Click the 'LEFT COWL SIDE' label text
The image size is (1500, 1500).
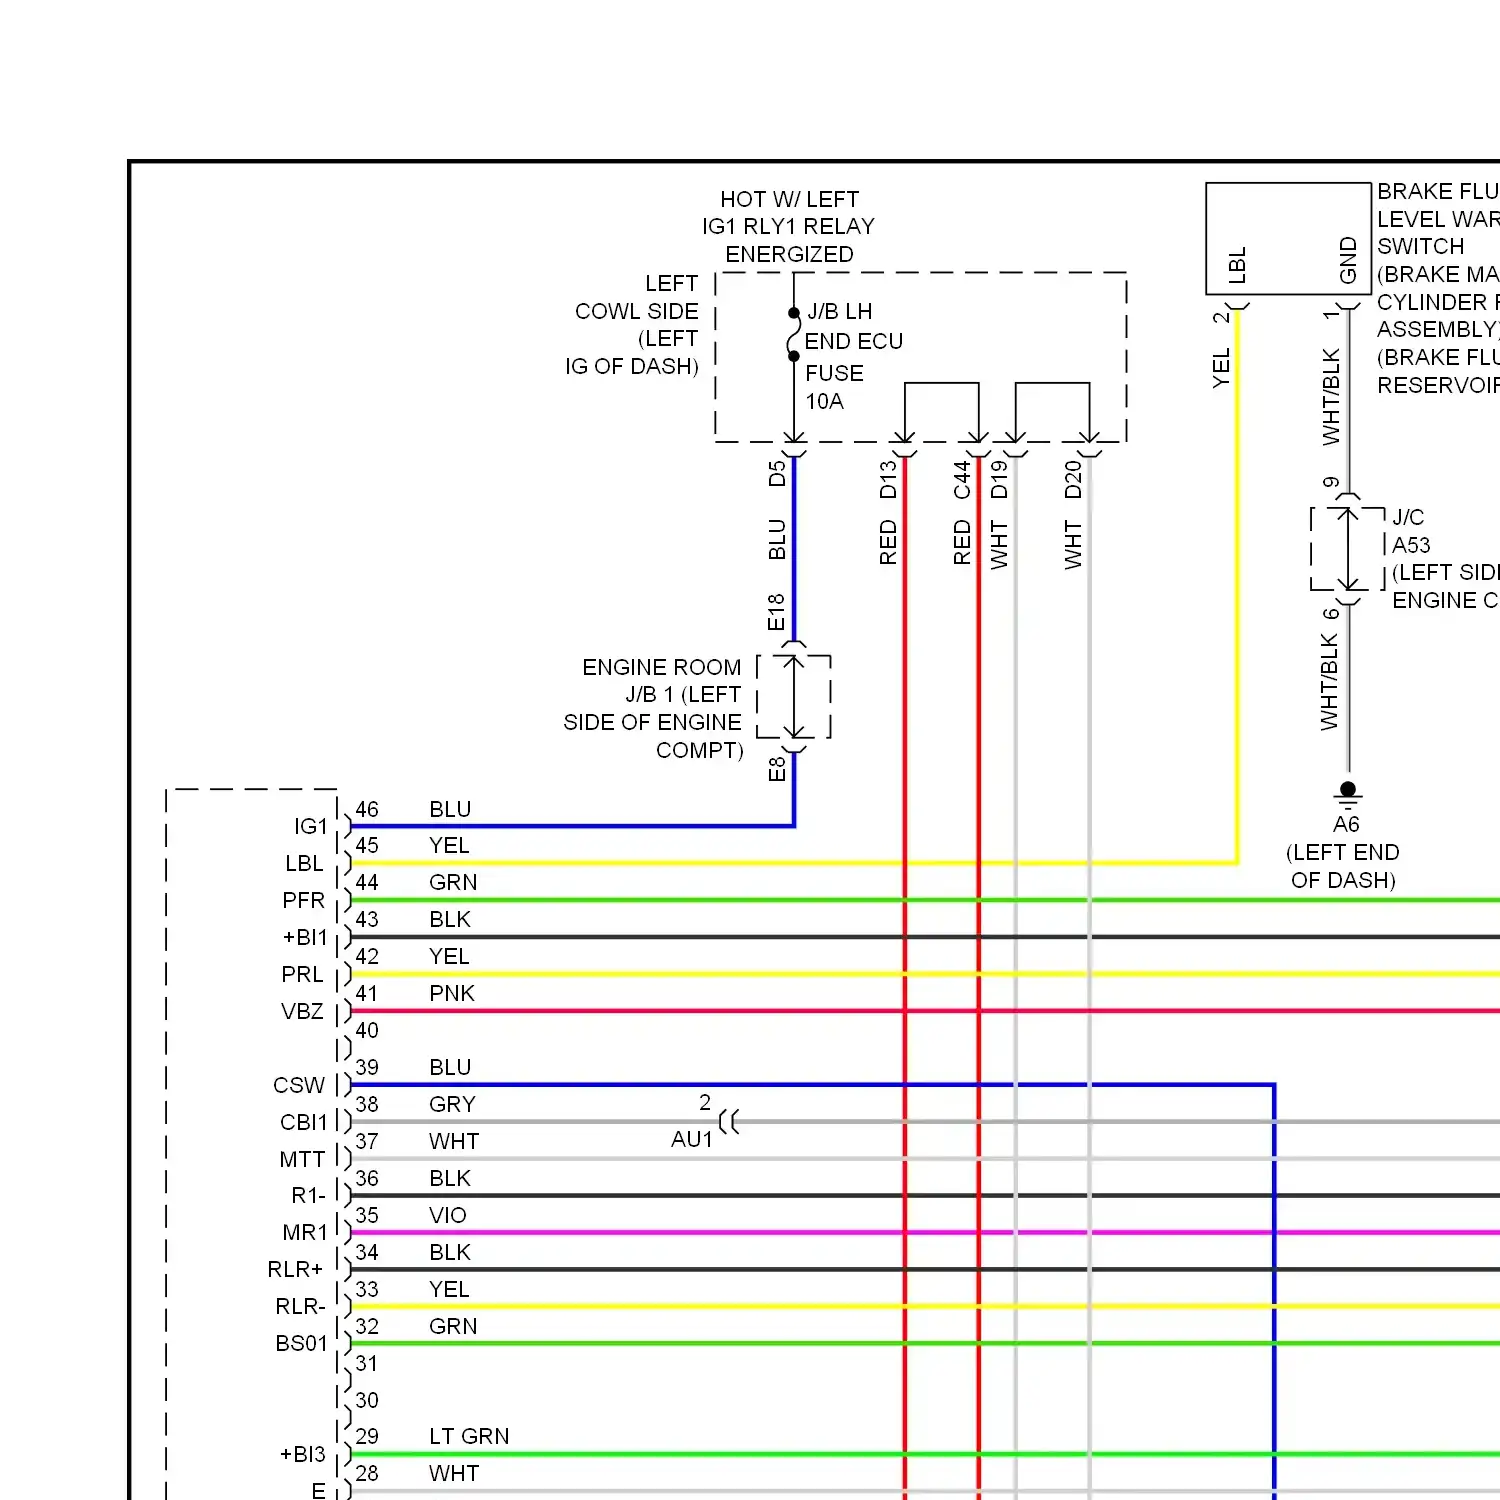point(636,297)
